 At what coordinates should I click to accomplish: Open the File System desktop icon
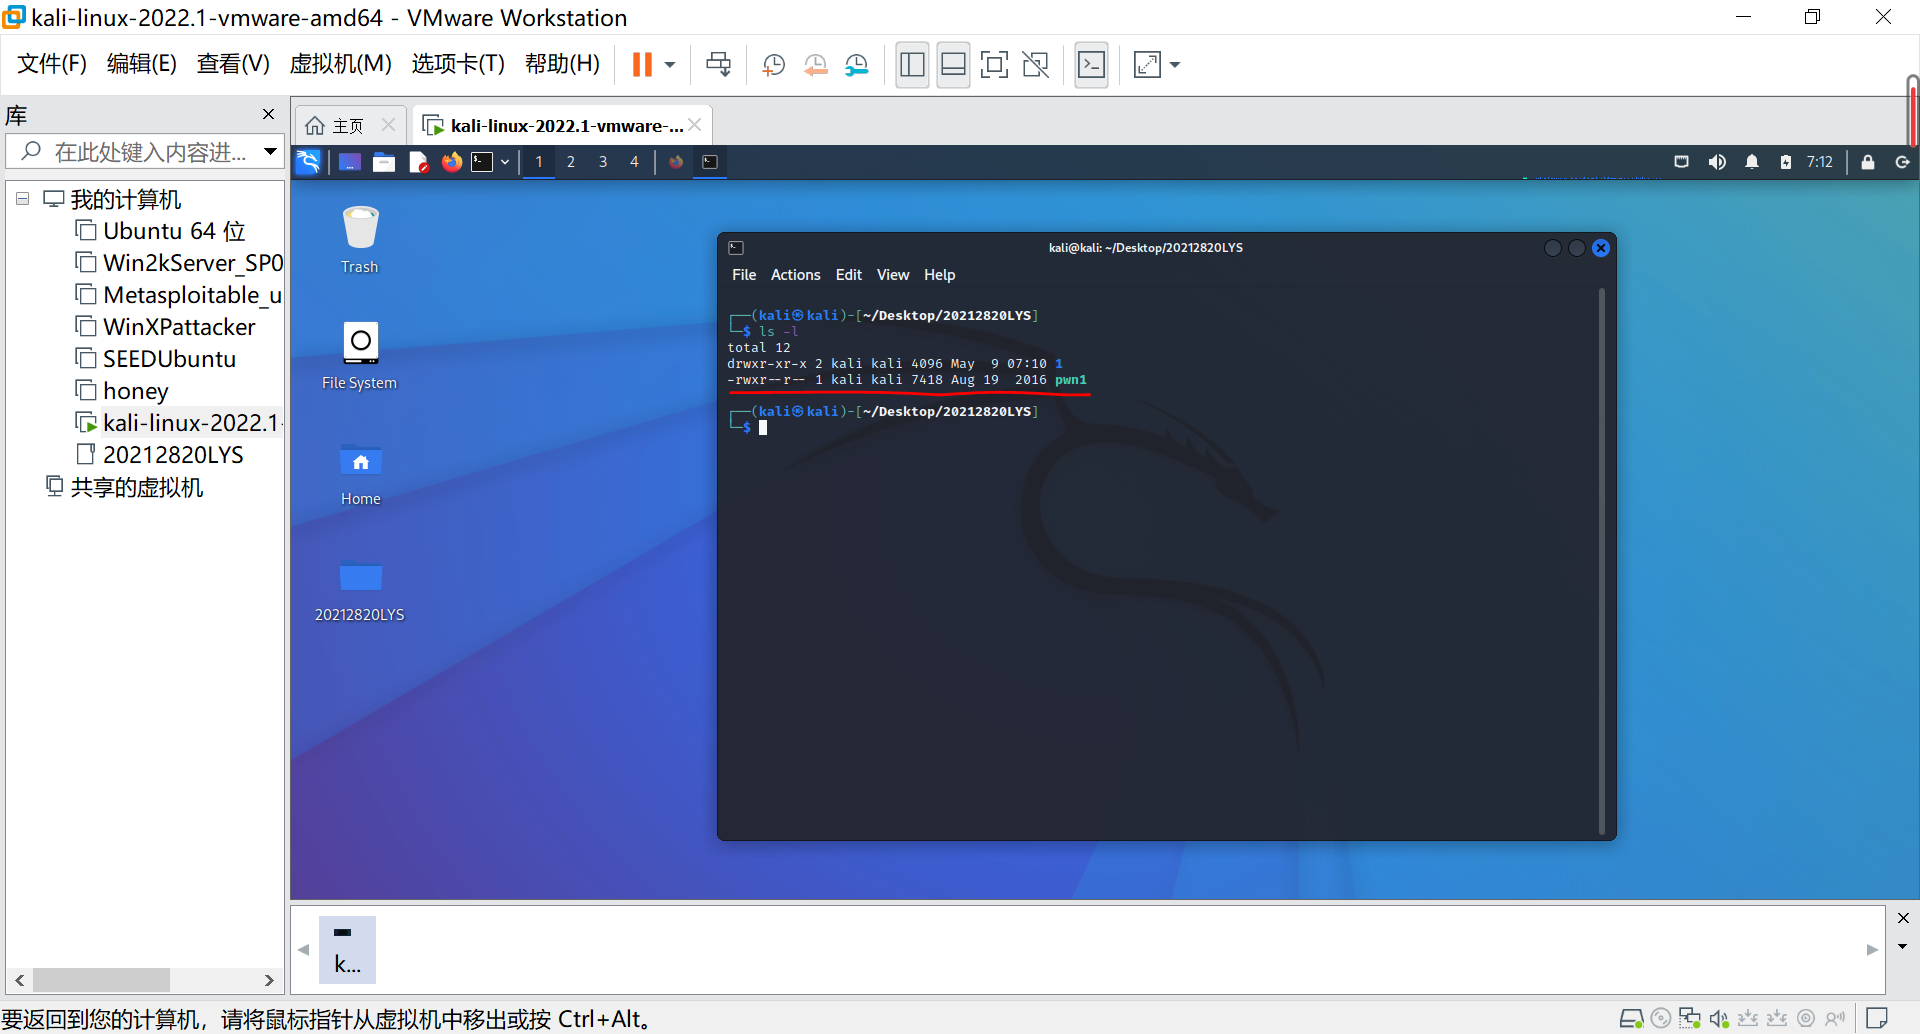(360, 356)
